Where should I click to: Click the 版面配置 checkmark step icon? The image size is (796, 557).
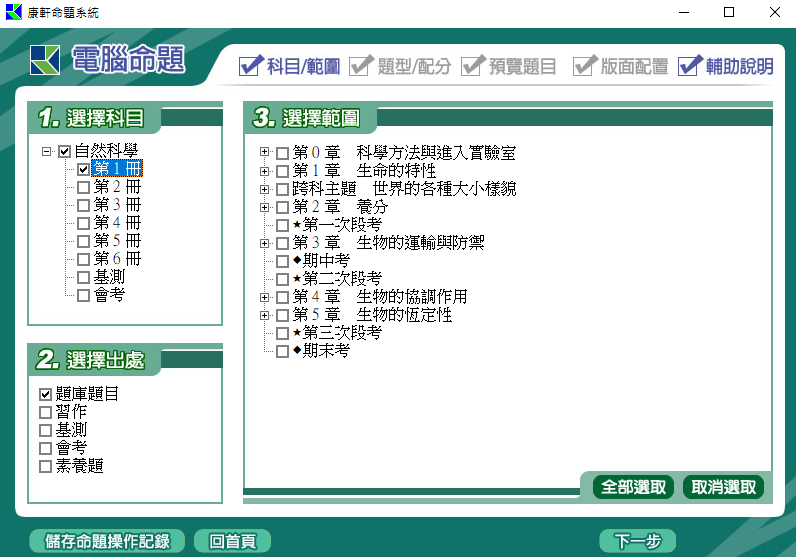point(585,66)
